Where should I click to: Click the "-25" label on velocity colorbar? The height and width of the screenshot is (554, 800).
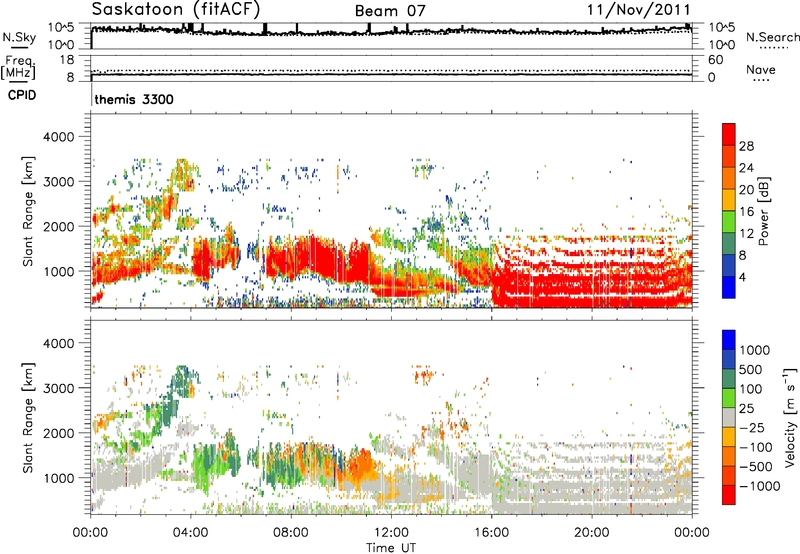tap(753, 428)
